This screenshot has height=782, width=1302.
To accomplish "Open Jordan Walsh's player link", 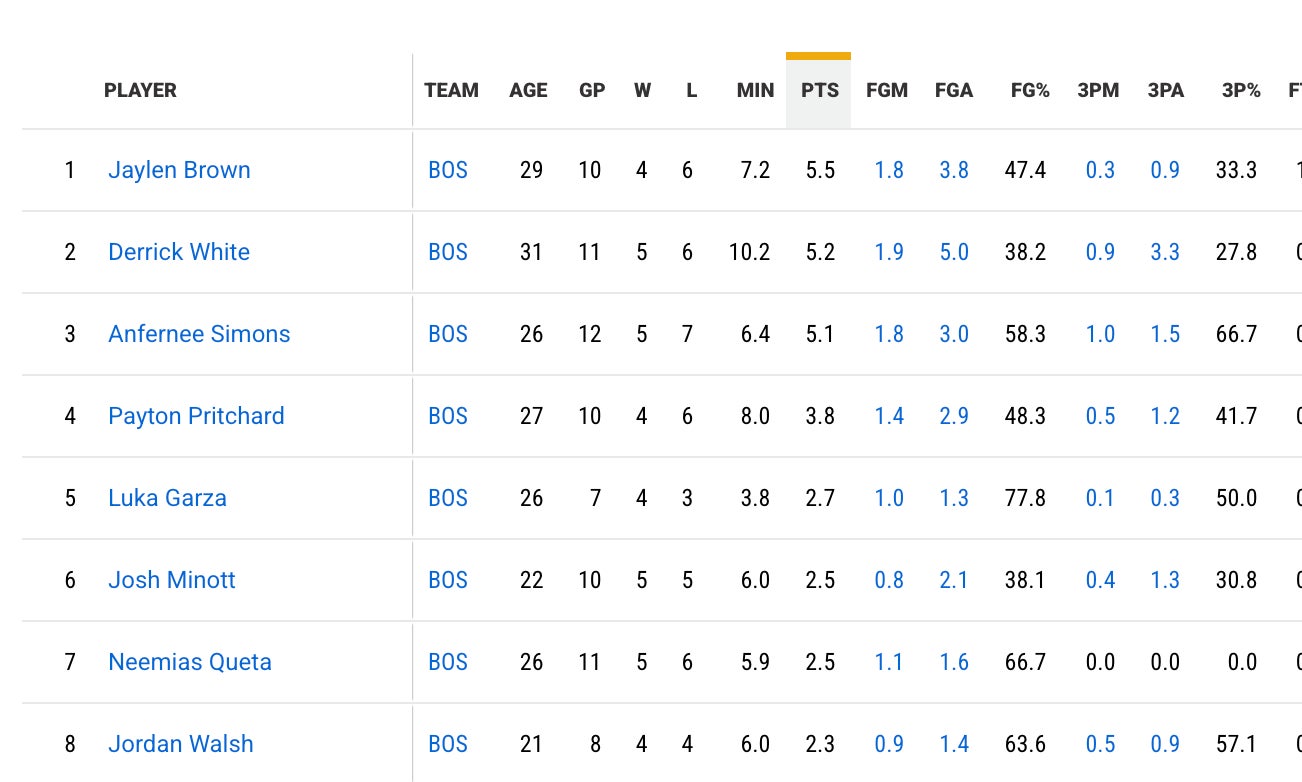I will click(x=181, y=744).
